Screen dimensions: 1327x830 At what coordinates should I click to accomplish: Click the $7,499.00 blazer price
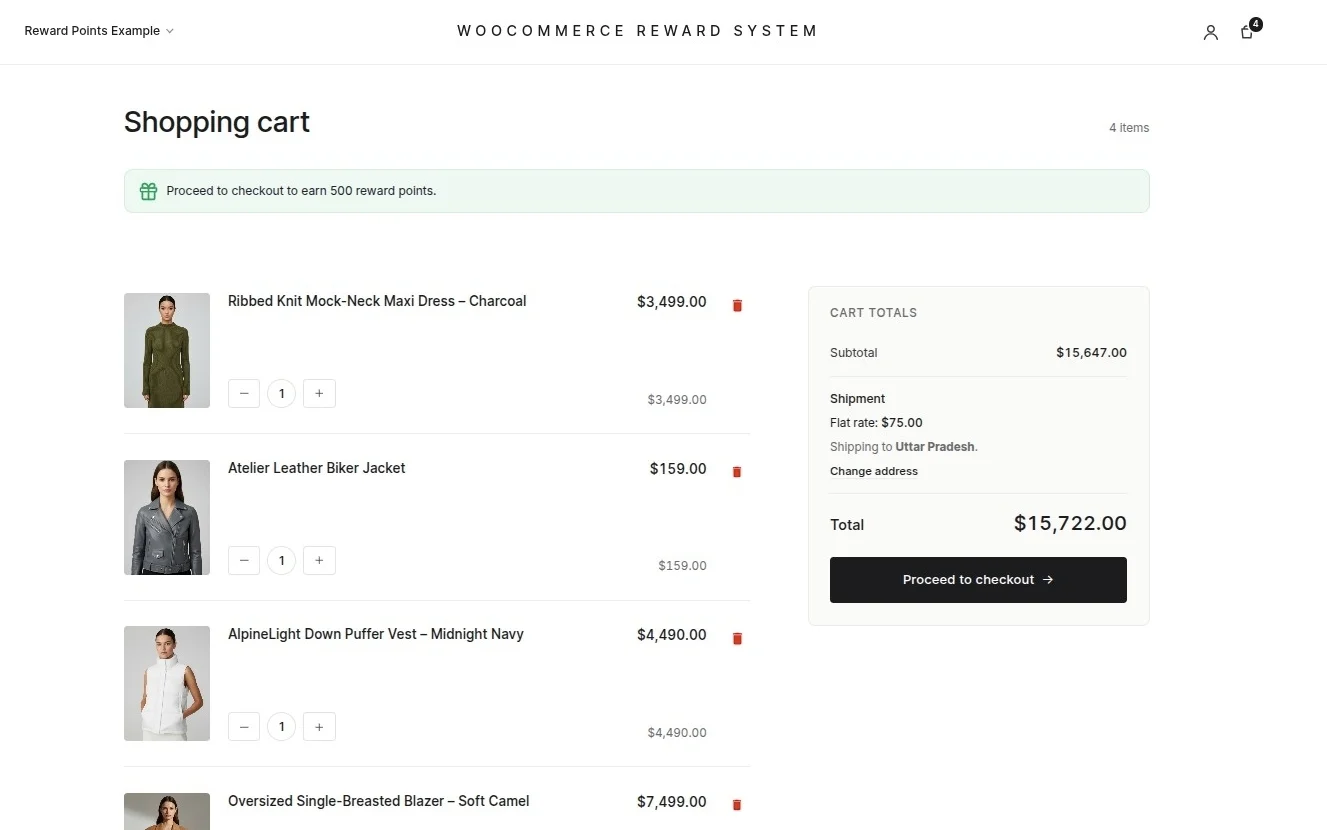tap(672, 802)
